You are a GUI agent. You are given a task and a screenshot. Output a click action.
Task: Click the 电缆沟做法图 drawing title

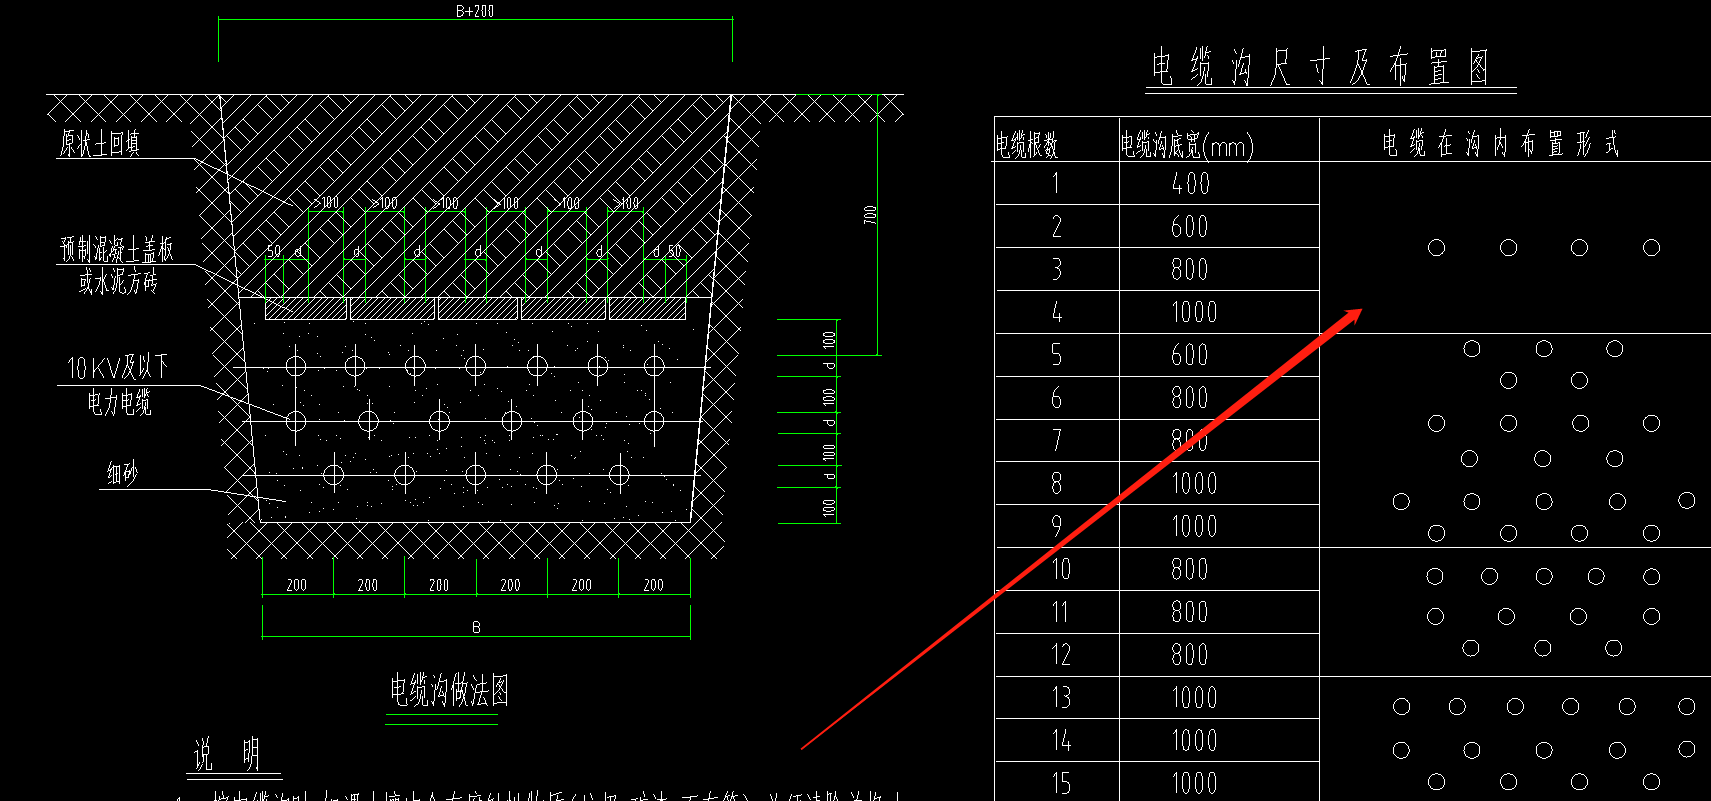click(449, 690)
